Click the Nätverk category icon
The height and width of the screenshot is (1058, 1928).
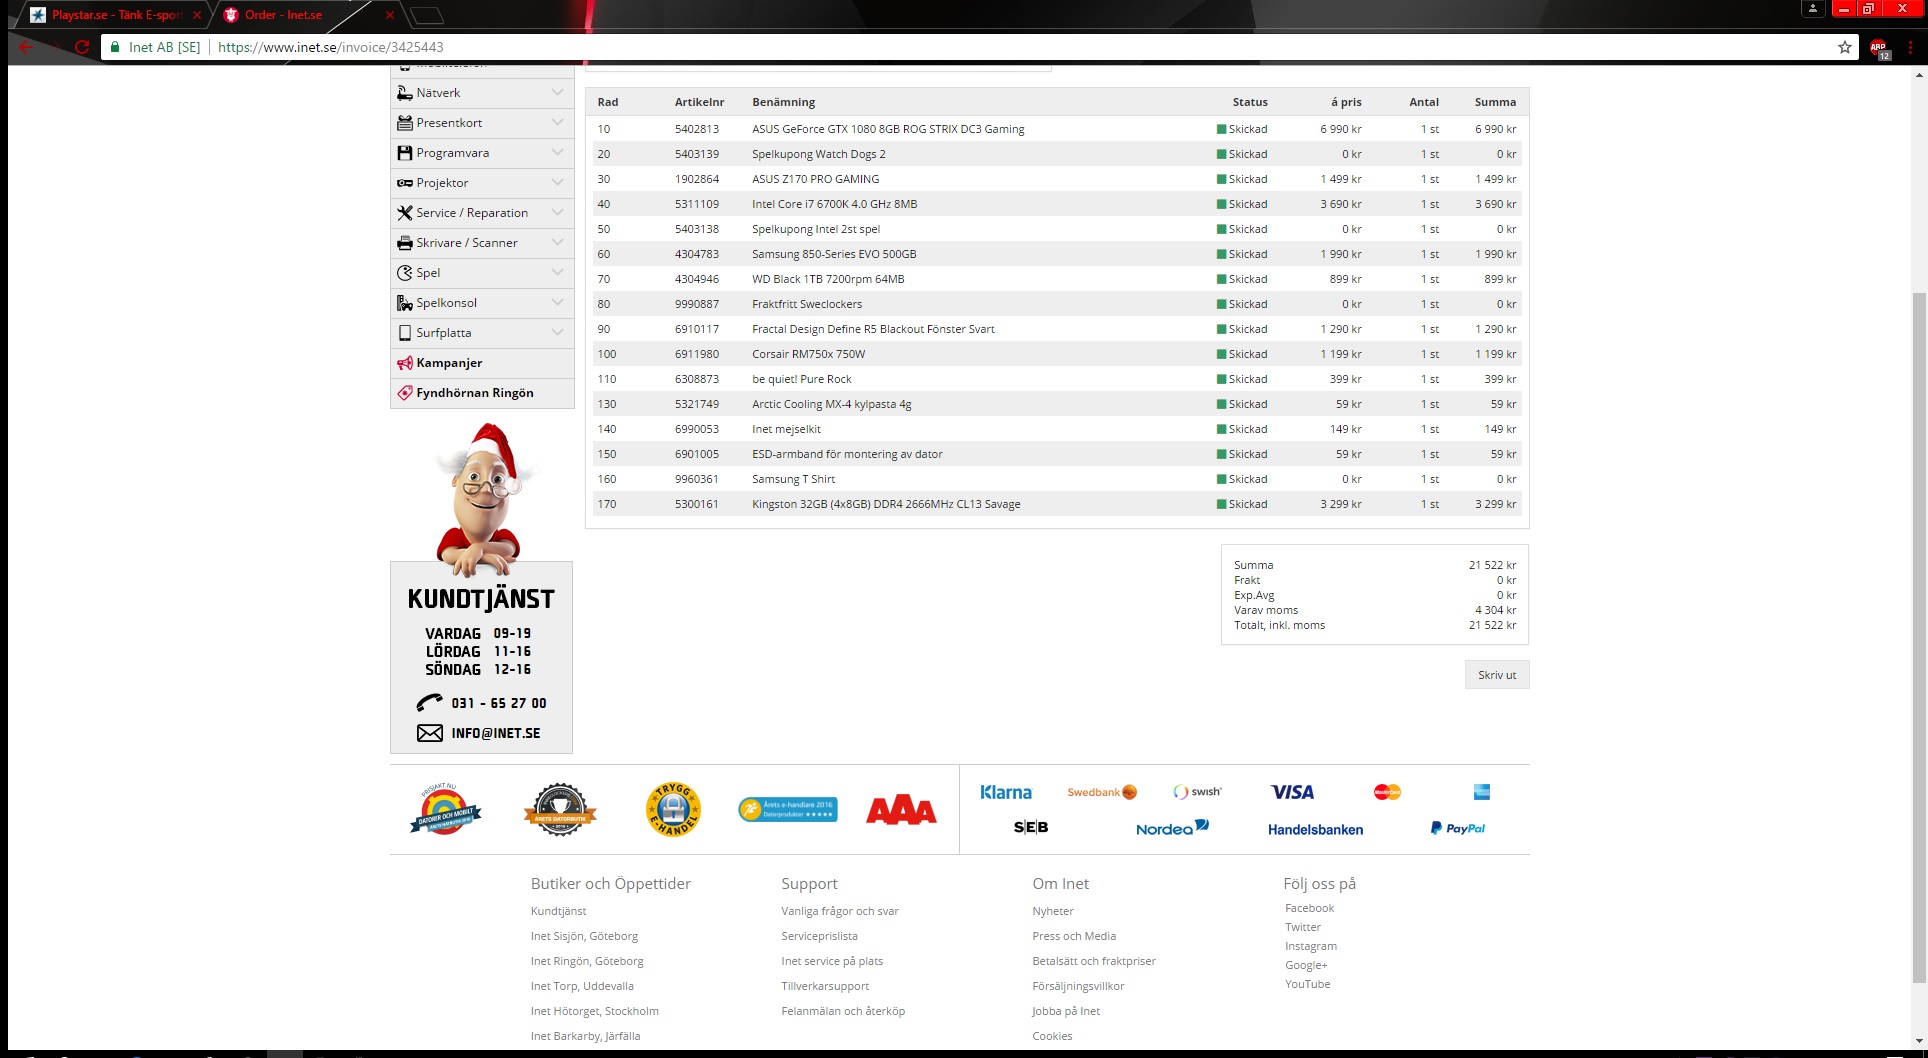[x=405, y=93]
